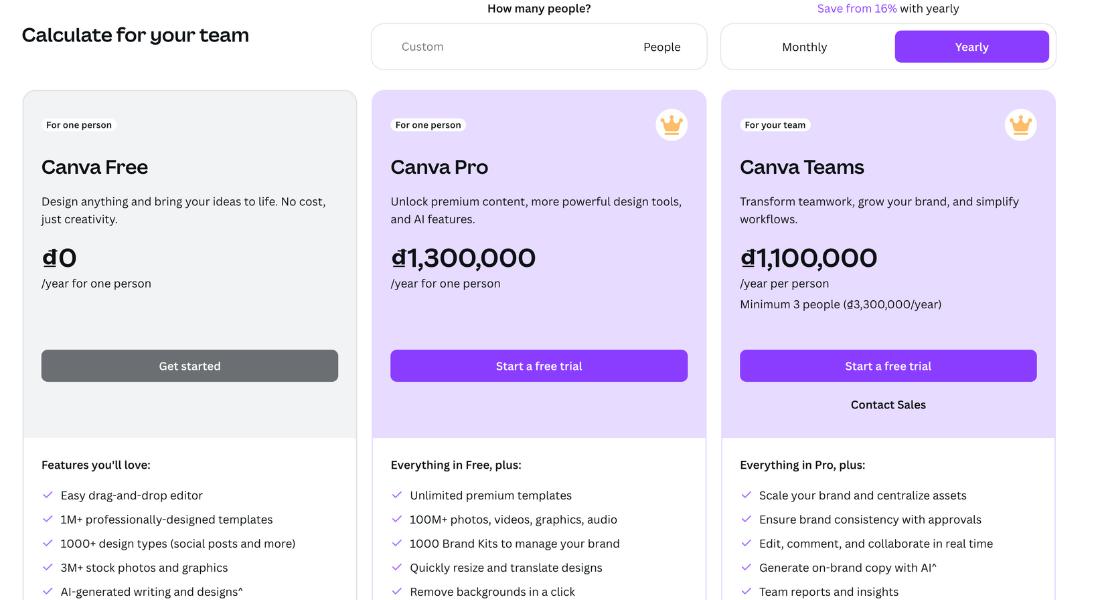
Task: Click checkmark beside Scale your brand feature
Action: (746, 495)
